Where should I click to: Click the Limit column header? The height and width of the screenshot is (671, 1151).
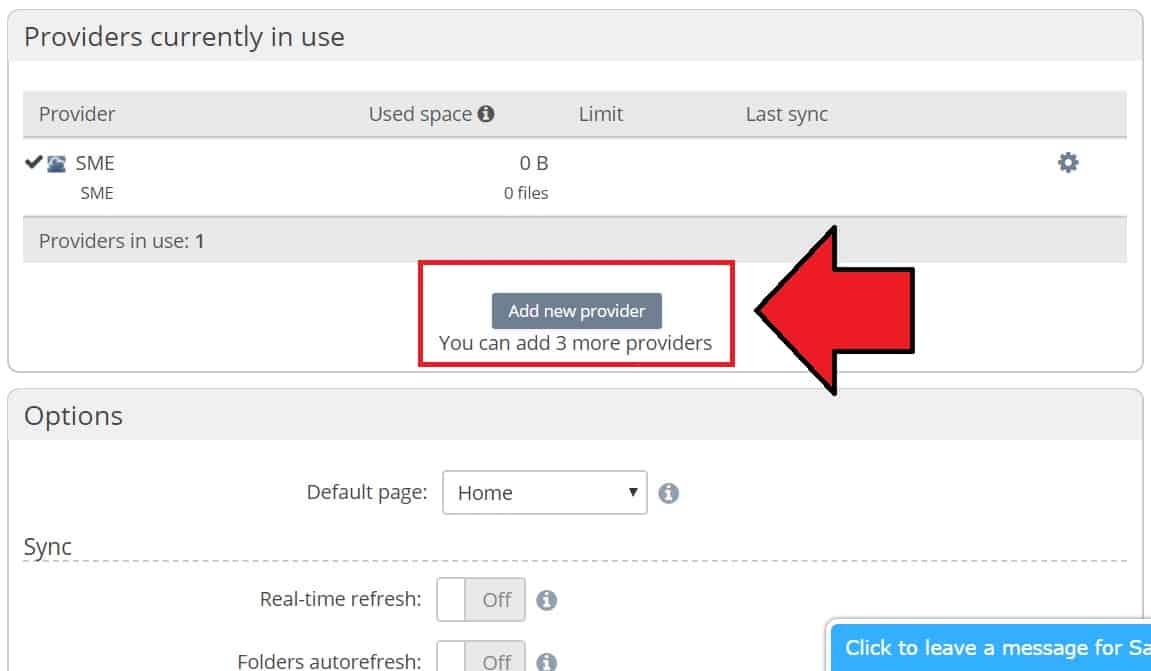click(x=600, y=114)
